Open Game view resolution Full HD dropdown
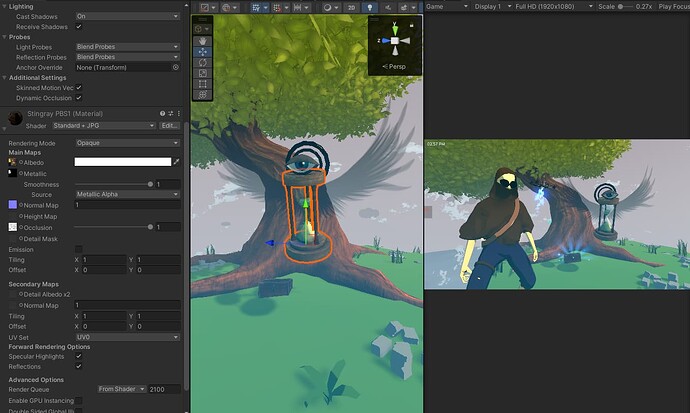This screenshot has height=413, width=690. tap(554, 7)
